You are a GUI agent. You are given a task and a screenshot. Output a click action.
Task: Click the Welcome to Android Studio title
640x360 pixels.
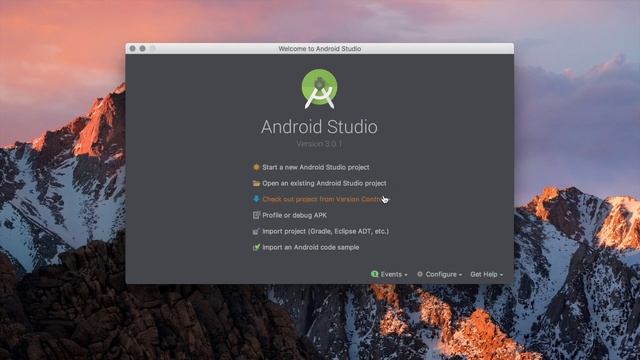(x=320, y=49)
